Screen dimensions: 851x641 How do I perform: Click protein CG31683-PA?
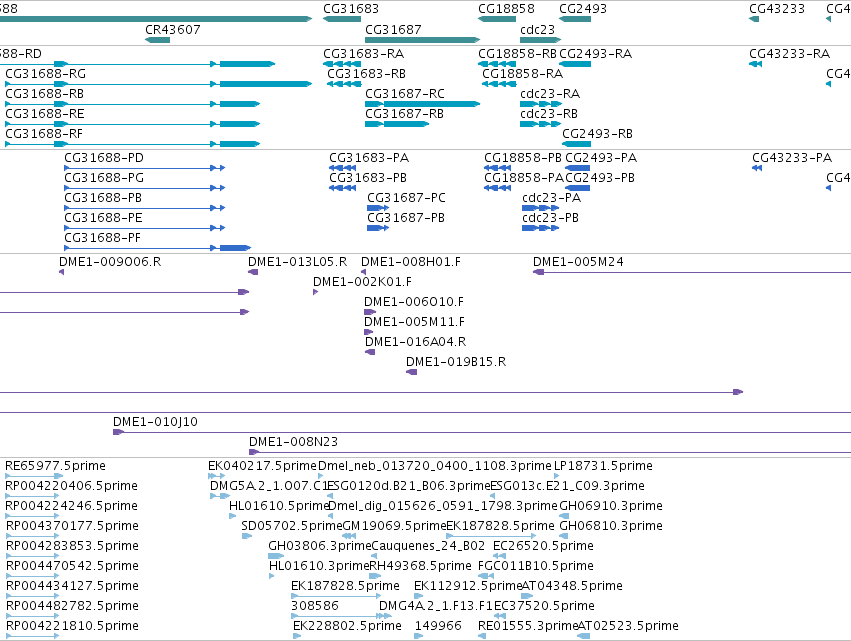pyautogui.click(x=369, y=158)
